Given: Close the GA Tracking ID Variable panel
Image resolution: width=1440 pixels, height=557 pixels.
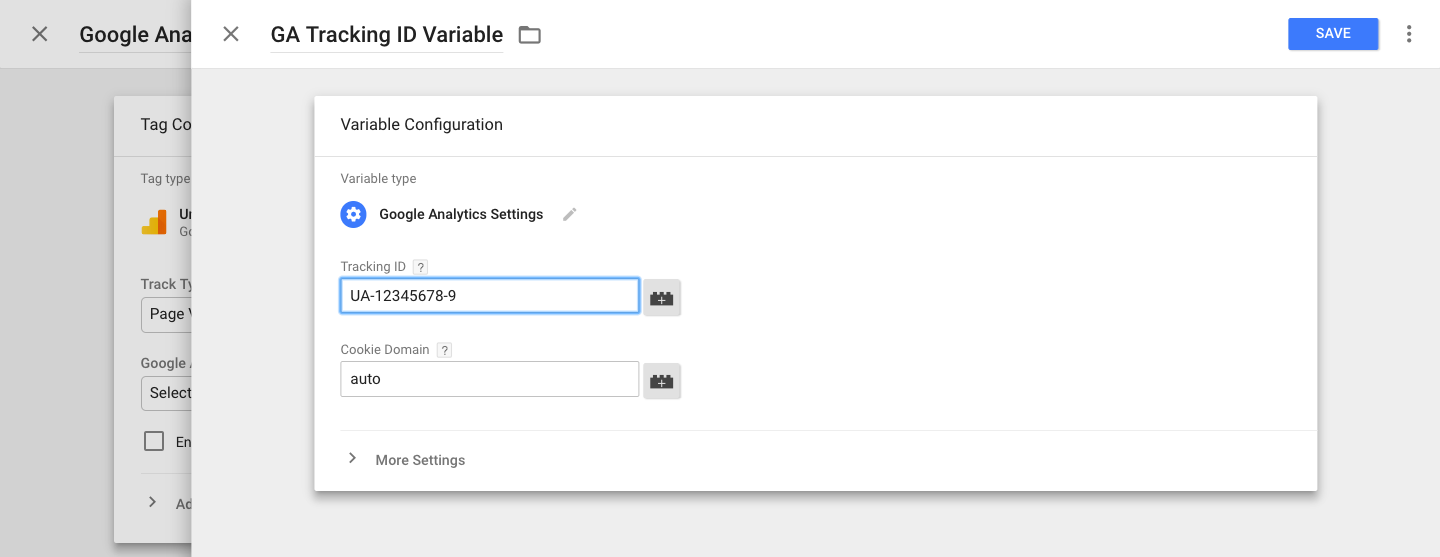Looking at the screenshot, I should tap(230, 34).
